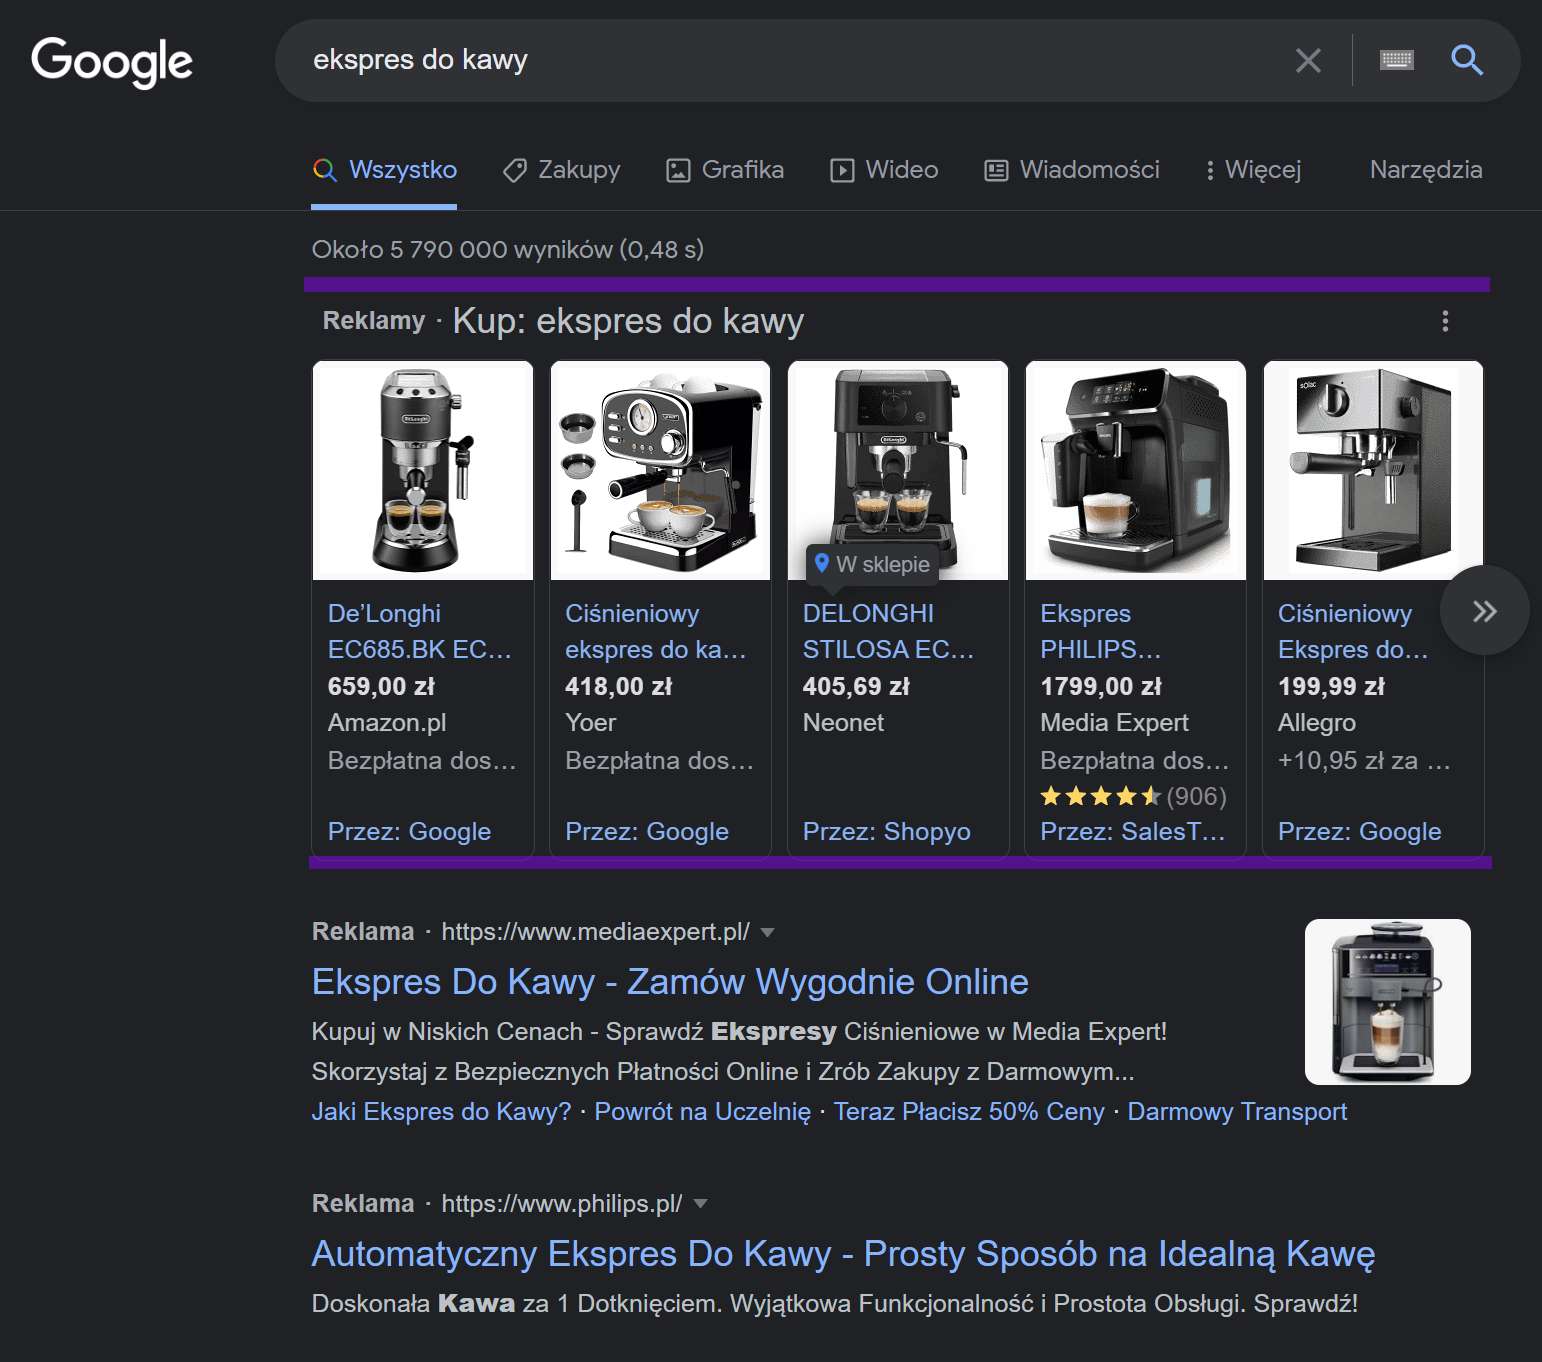Viewport: 1542px width, 1362px height.
Task: Click Przez: Google under Yoer product
Action: tap(647, 832)
